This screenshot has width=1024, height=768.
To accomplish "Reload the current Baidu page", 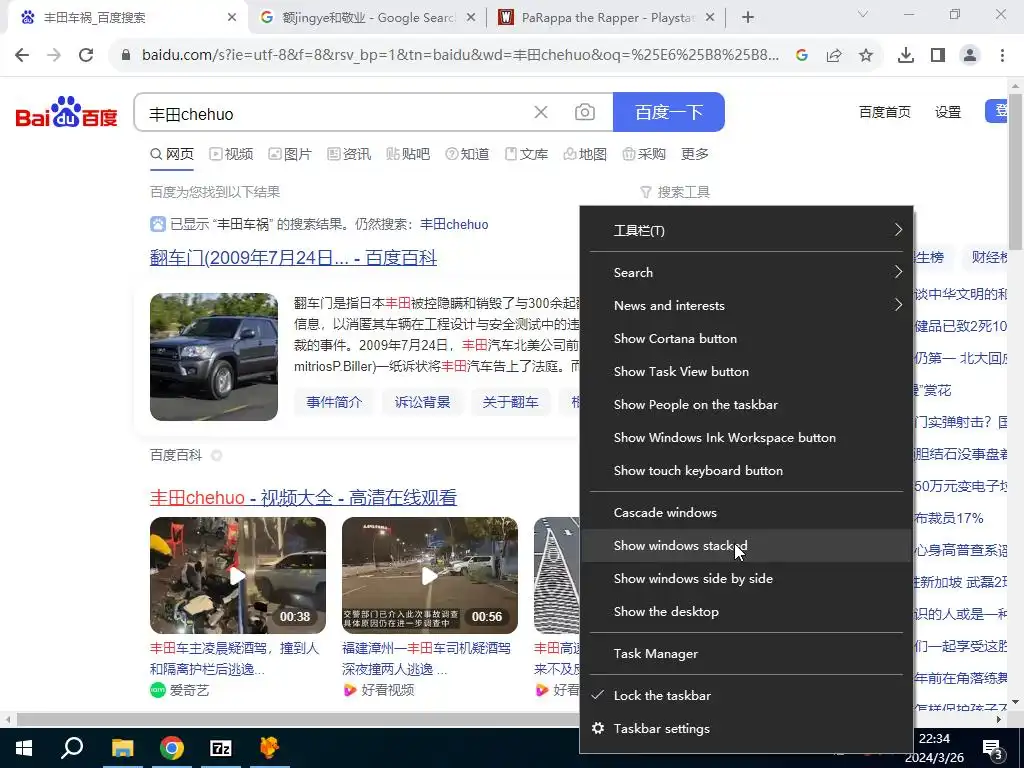I will coord(86,56).
